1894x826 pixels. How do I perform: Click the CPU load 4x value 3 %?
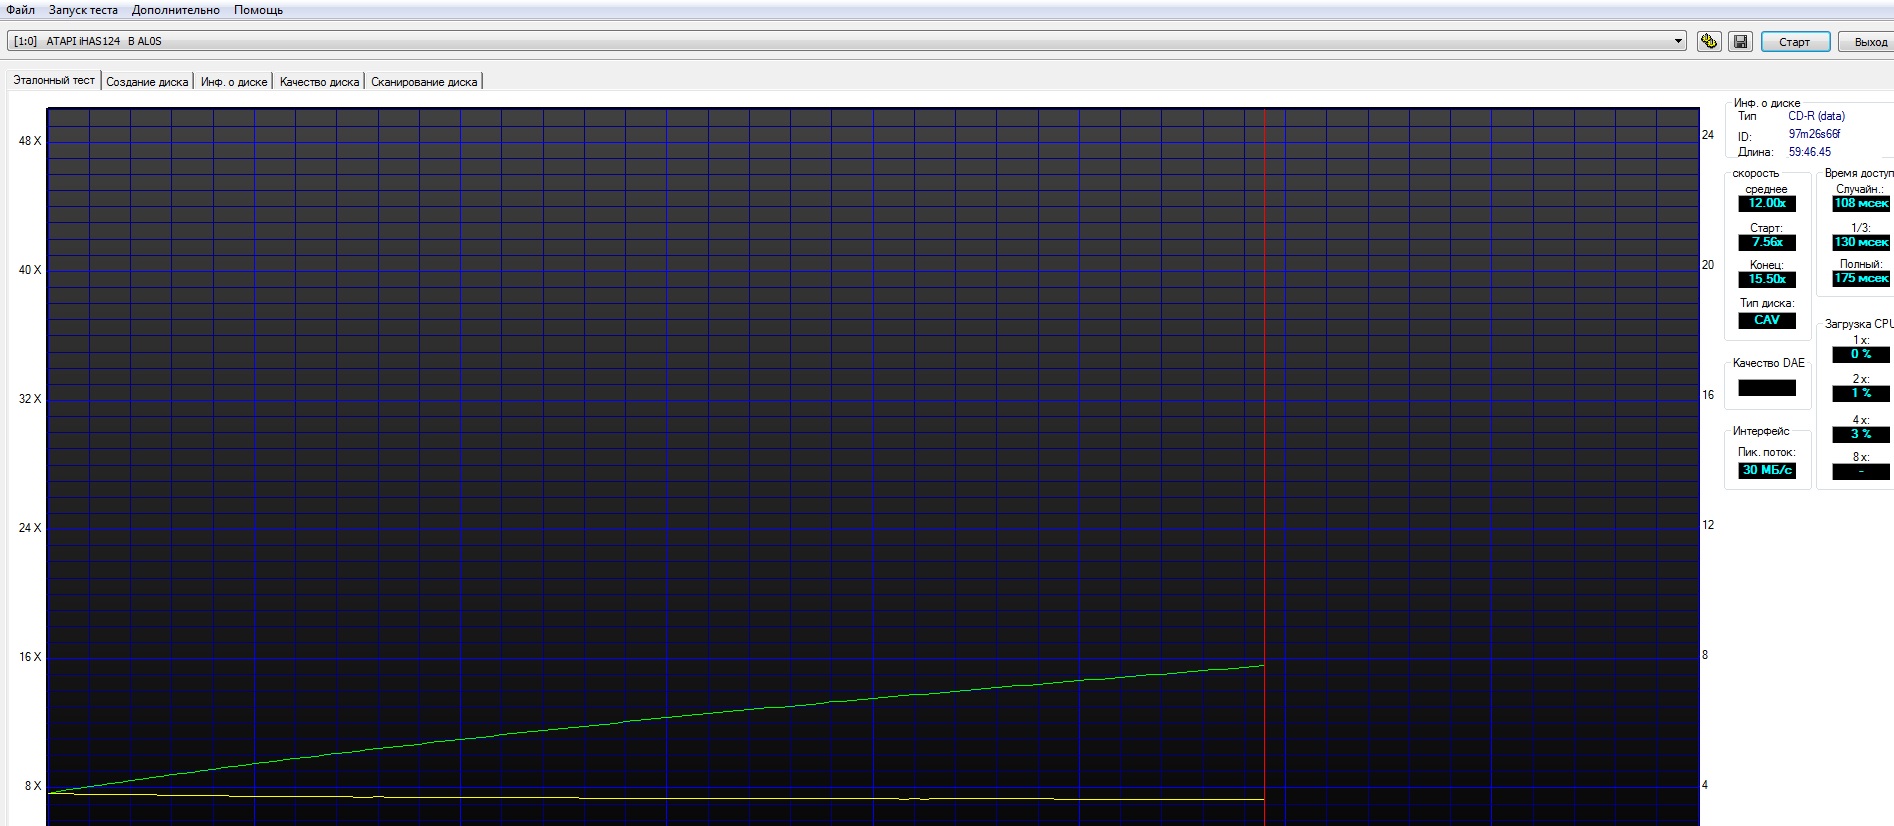click(x=1861, y=434)
